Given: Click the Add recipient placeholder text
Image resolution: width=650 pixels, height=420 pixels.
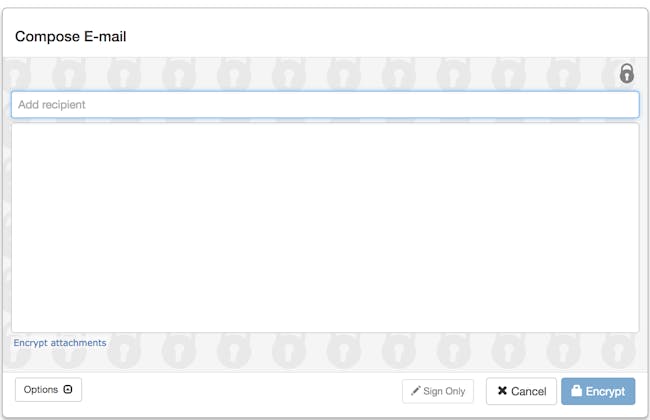Looking at the screenshot, I should pyautogui.click(x=52, y=104).
